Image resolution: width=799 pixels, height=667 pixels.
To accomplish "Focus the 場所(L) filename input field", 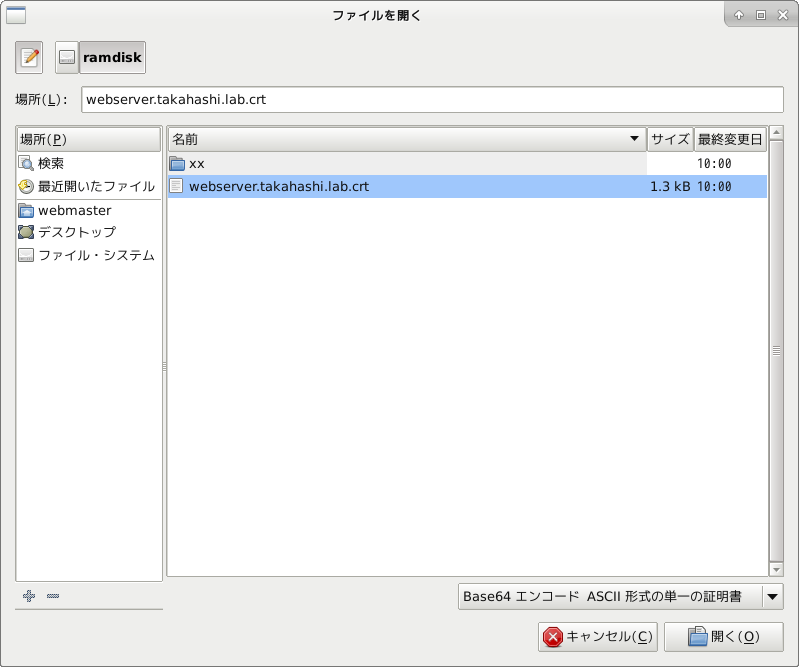I will click(432, 99).
